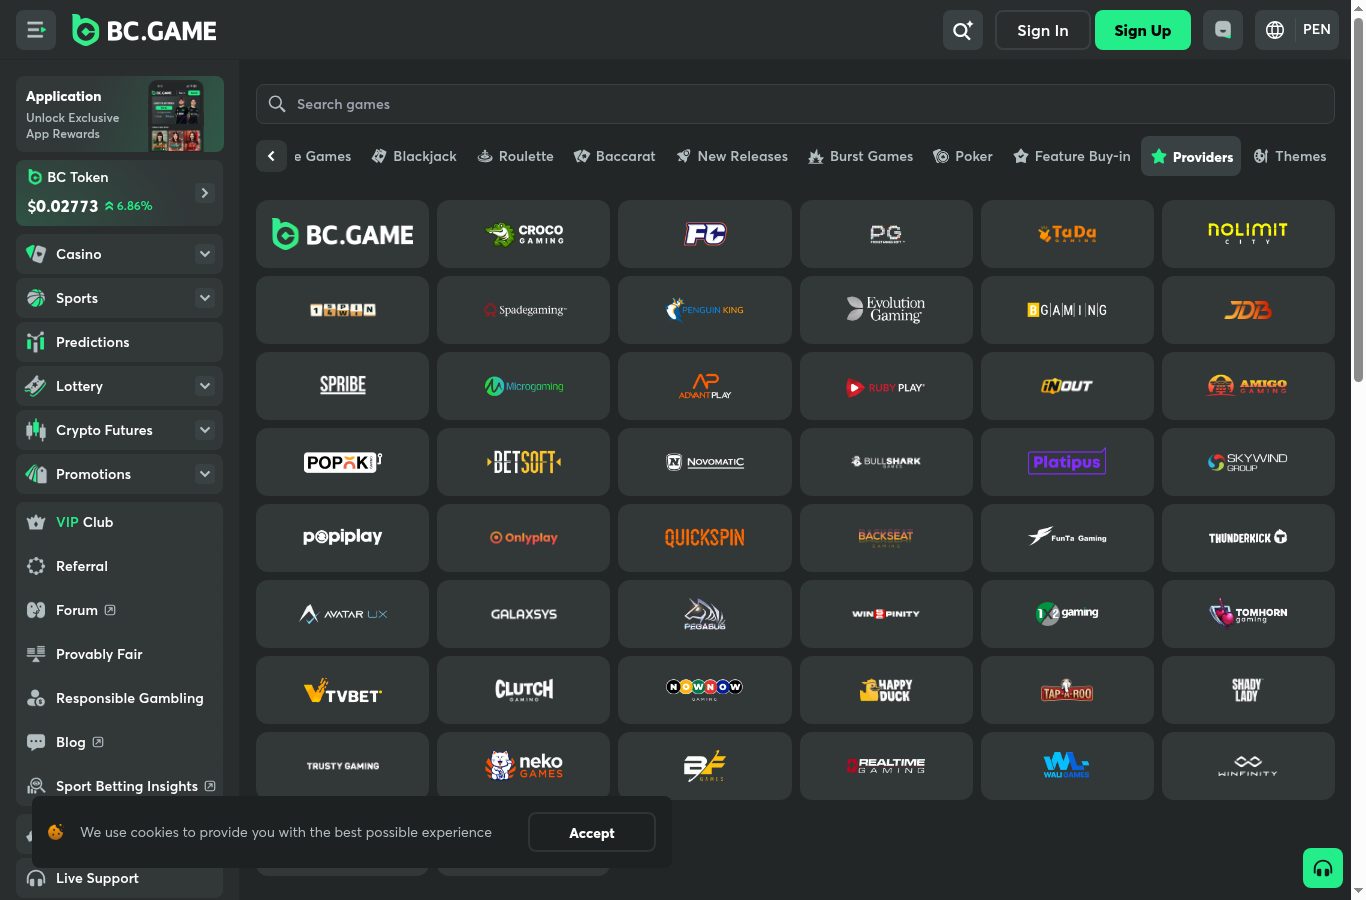This screenshot has width=1366, height=900.
Task: Open Provably Fair page
Action: [119, 654]
